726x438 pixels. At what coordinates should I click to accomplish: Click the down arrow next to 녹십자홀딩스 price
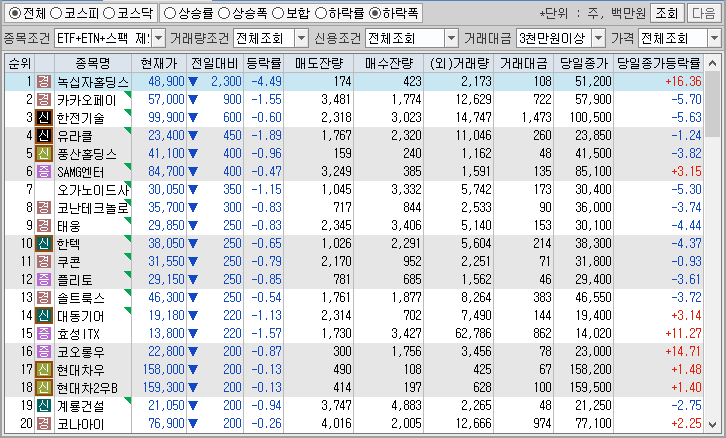pos(193,82)
